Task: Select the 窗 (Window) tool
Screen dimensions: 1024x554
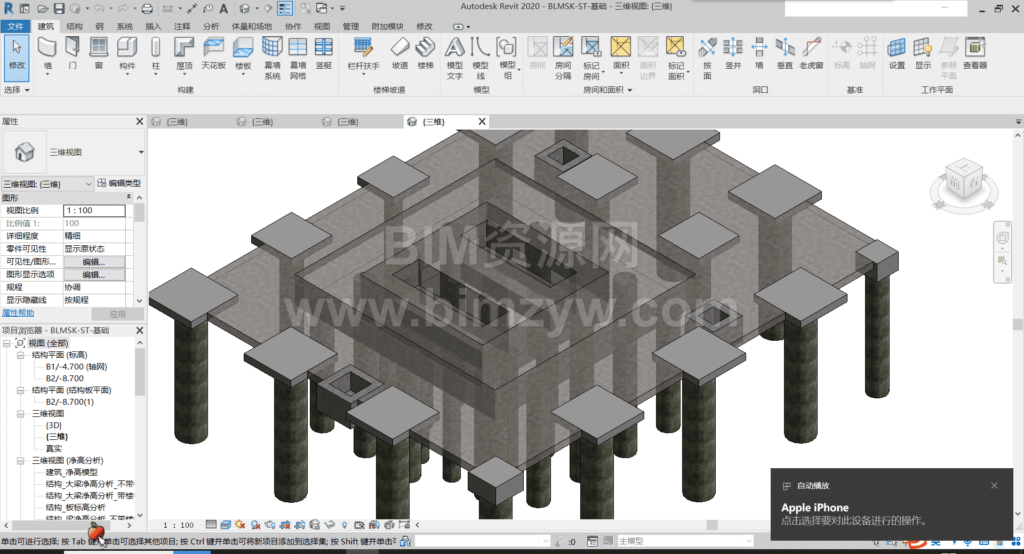Action: tap(99, 56)
